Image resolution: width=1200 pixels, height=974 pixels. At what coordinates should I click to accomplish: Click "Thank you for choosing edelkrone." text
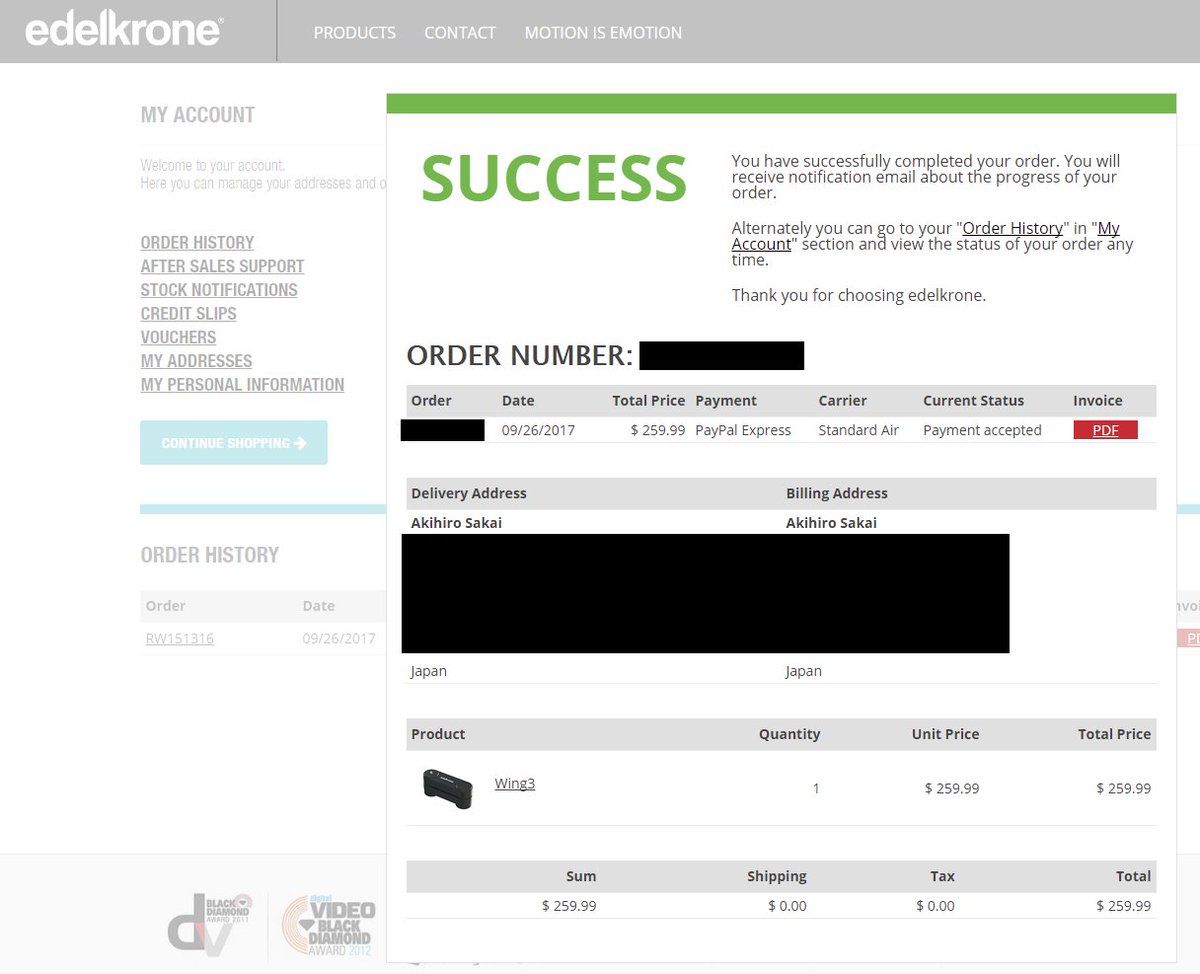point(859,295)
